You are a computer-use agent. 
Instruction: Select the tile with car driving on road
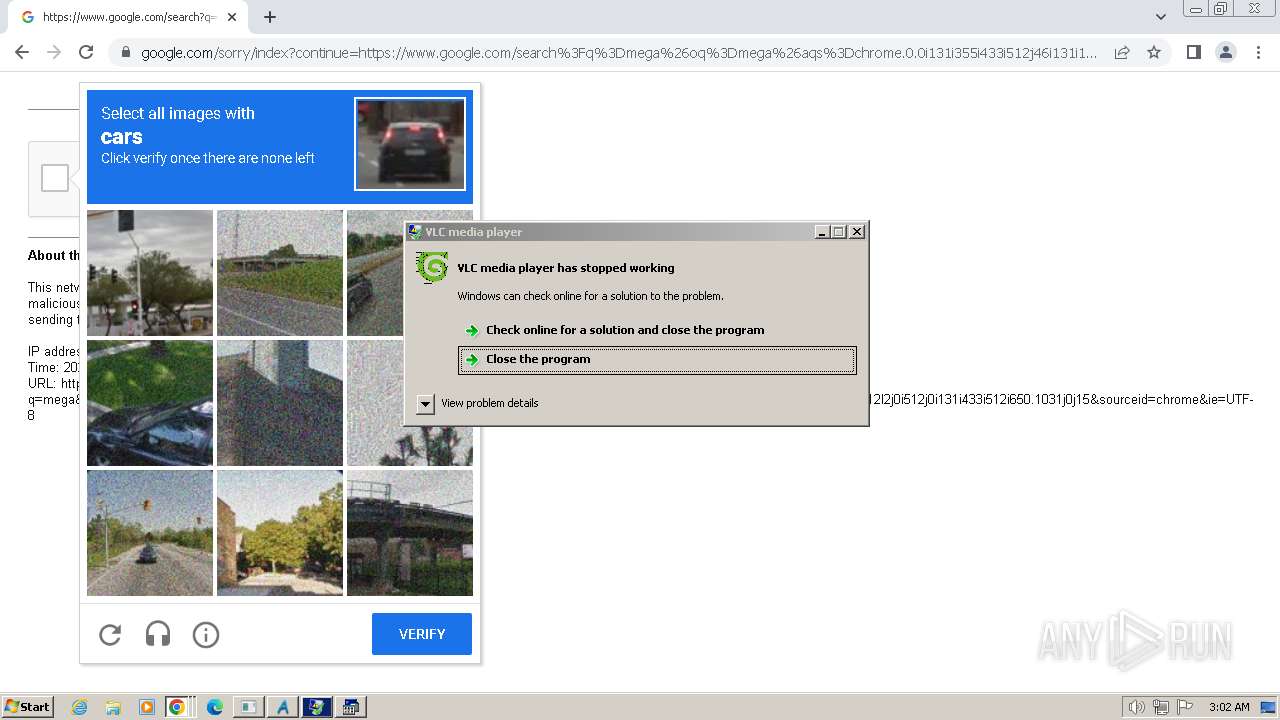(150, 533)
